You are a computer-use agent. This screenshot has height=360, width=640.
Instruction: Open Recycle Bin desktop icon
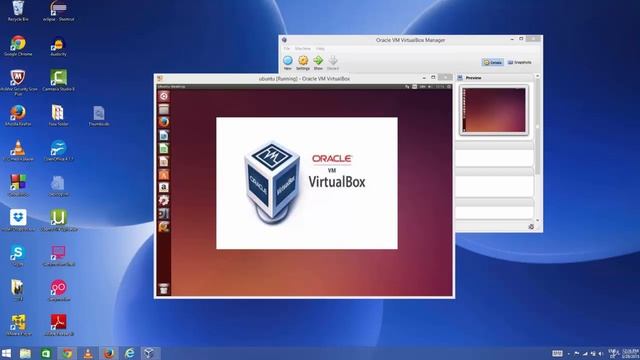pyautogui.click(x=18, y=11)
